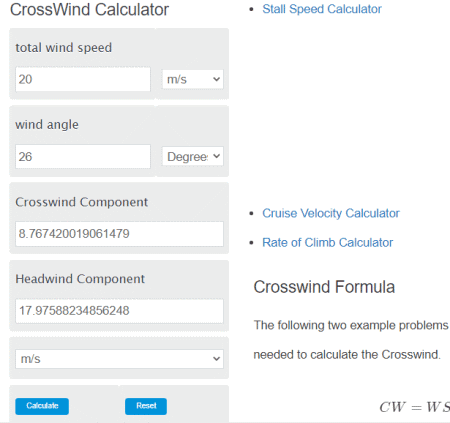Expand the output m/s units dropdown
Image resolution: width=450 pixels, height=423 pixels.
tap(119, 359)
